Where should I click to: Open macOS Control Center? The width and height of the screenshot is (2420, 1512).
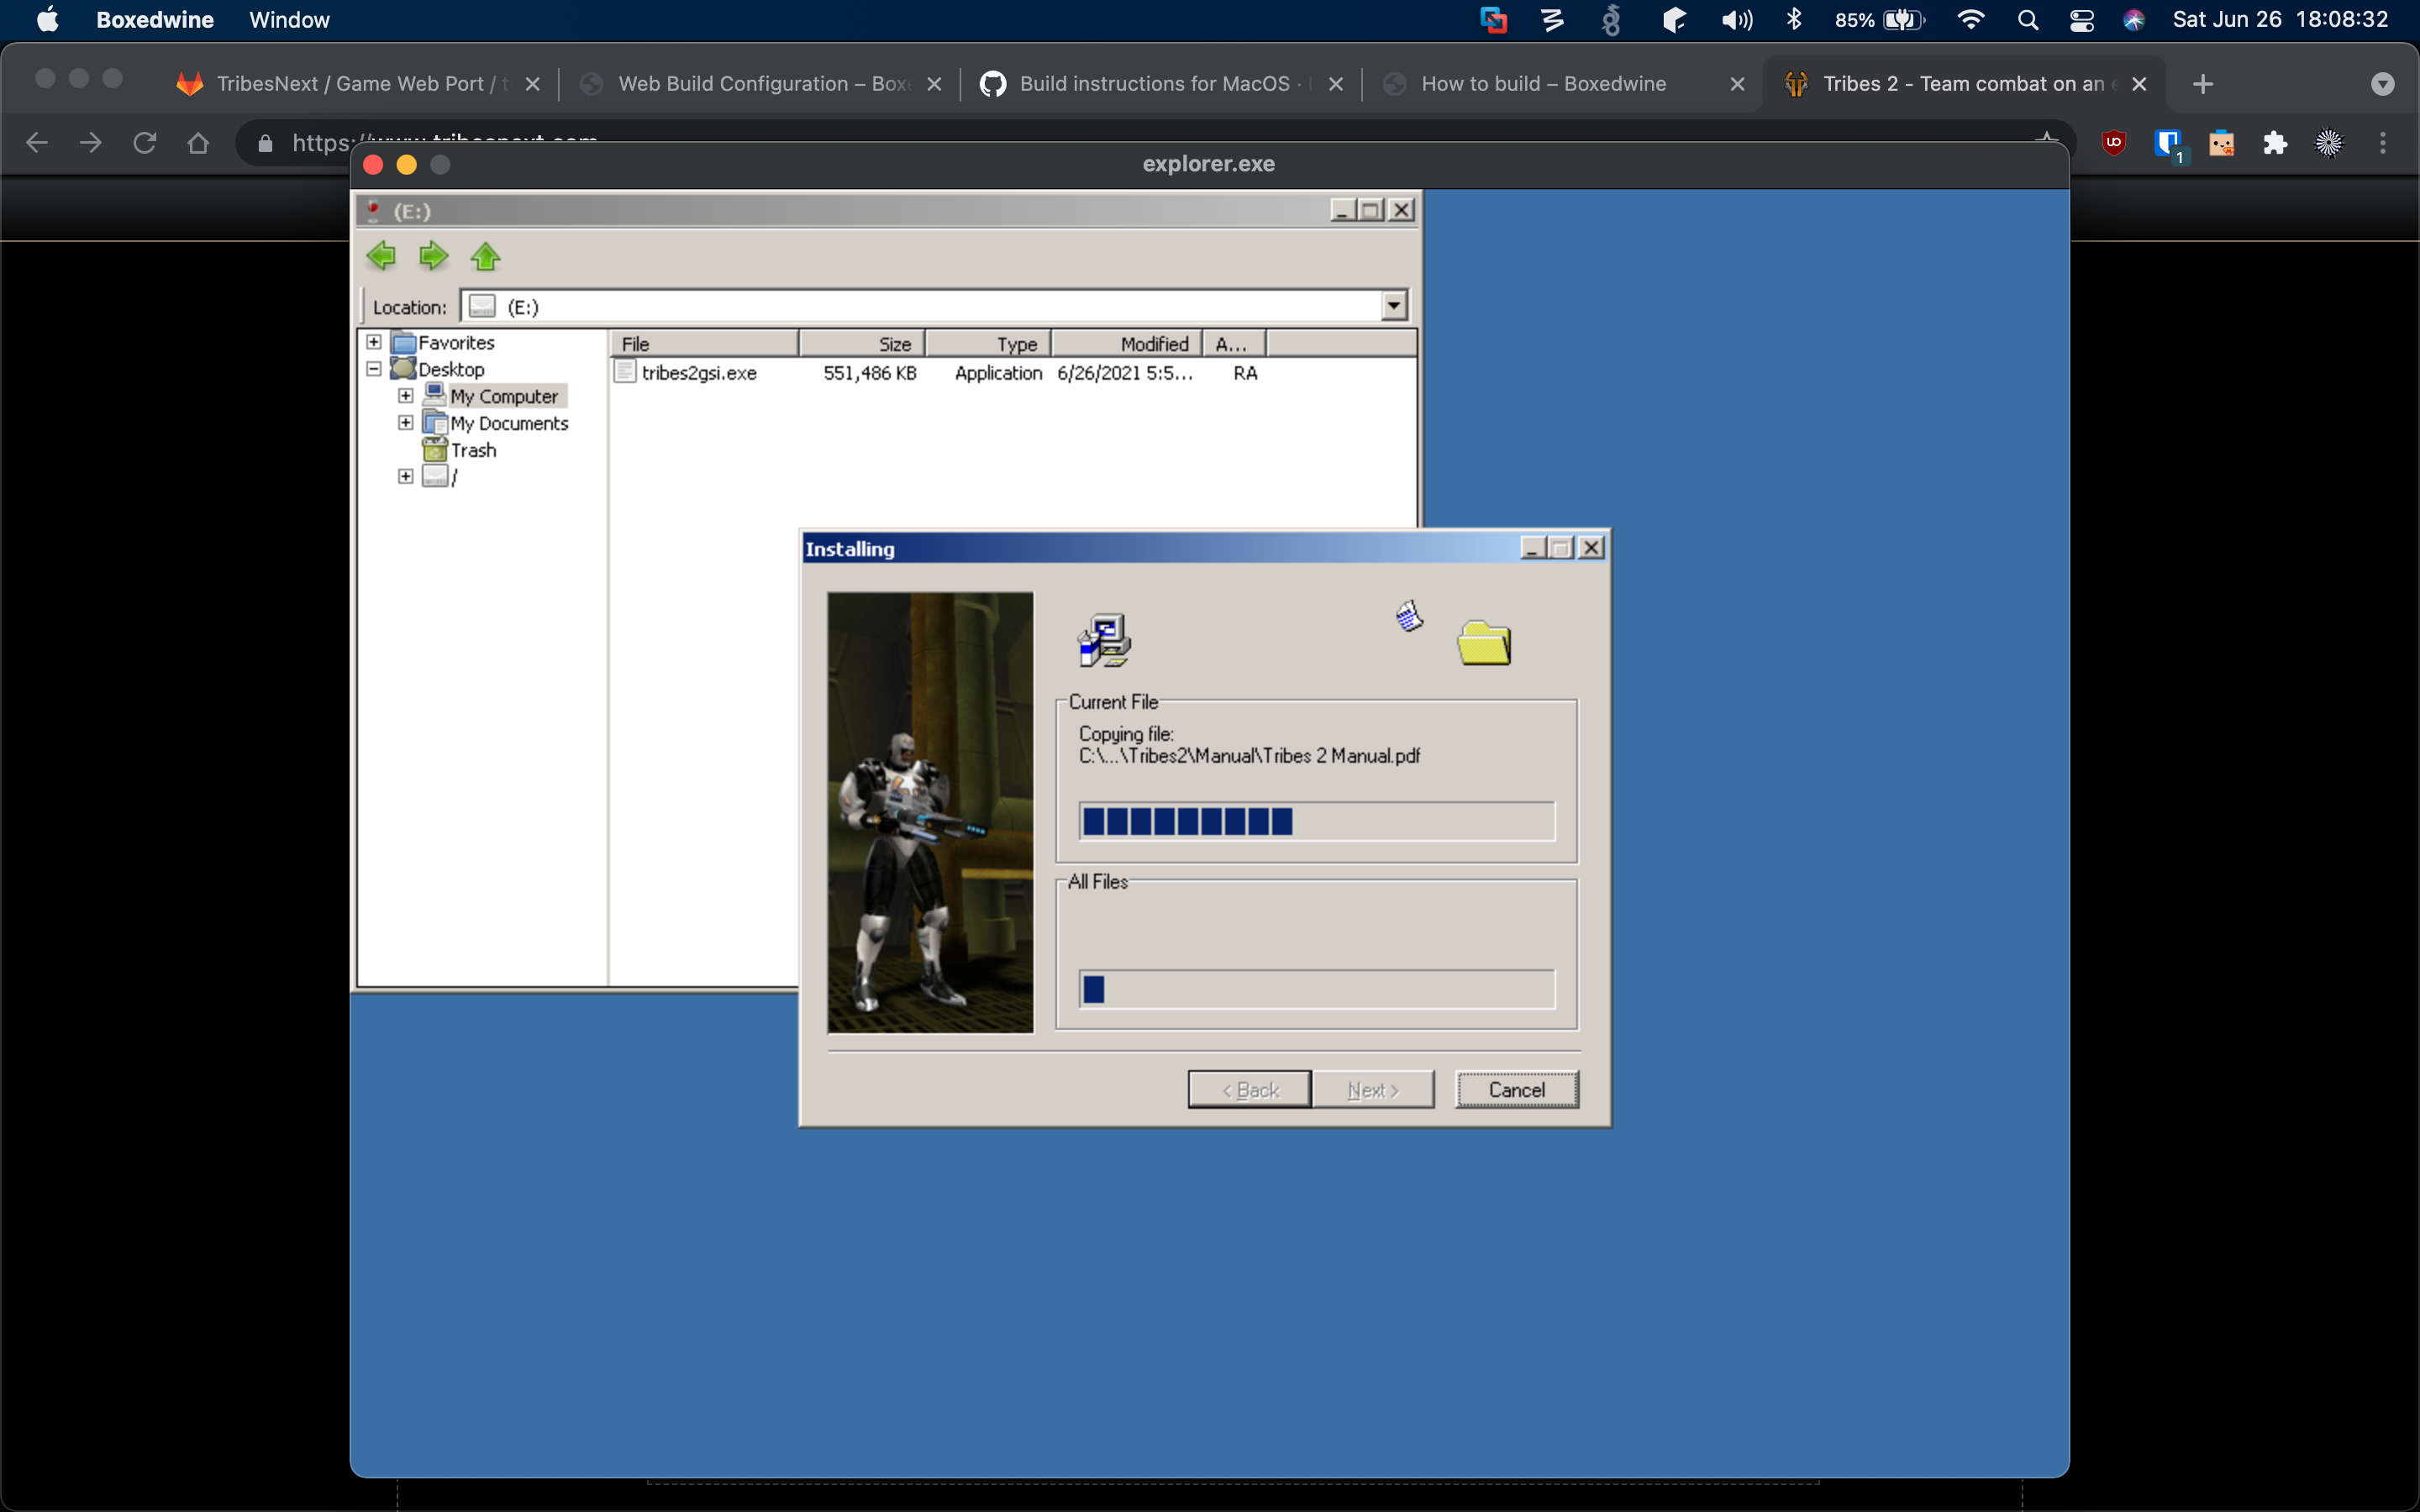2082,20
